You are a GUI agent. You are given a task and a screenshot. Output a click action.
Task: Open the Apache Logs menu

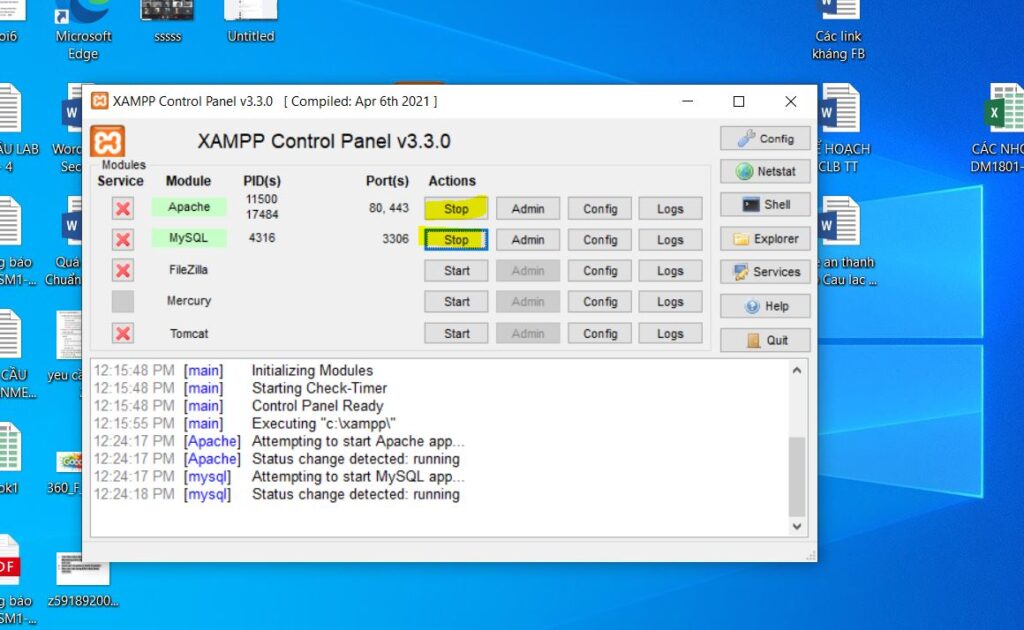(670, 209)
